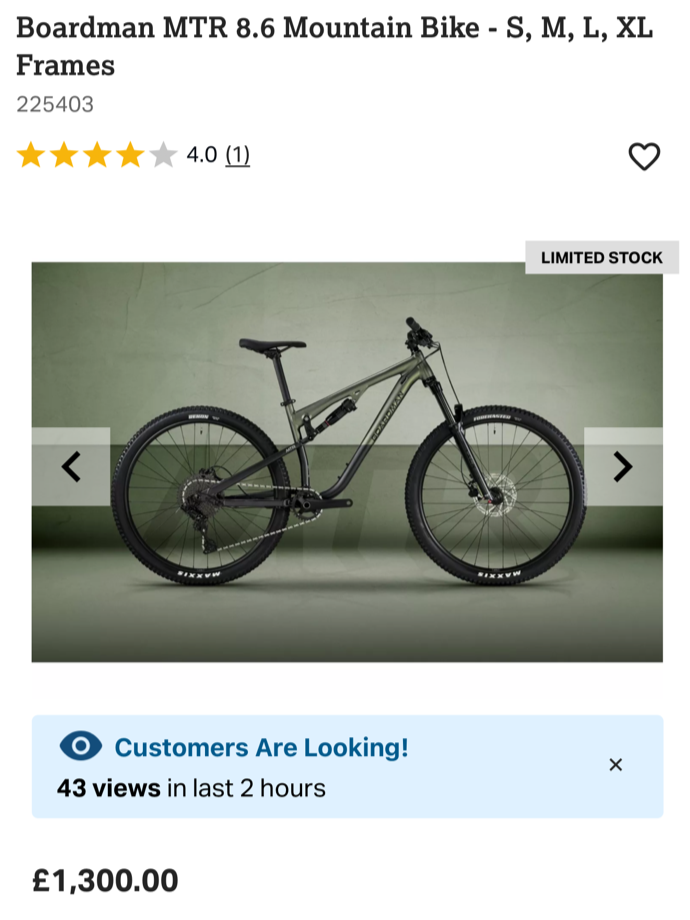Click the fourth gold star
Image resolution: width=690 pixels, height=920 pixels.
click(128, 155)
